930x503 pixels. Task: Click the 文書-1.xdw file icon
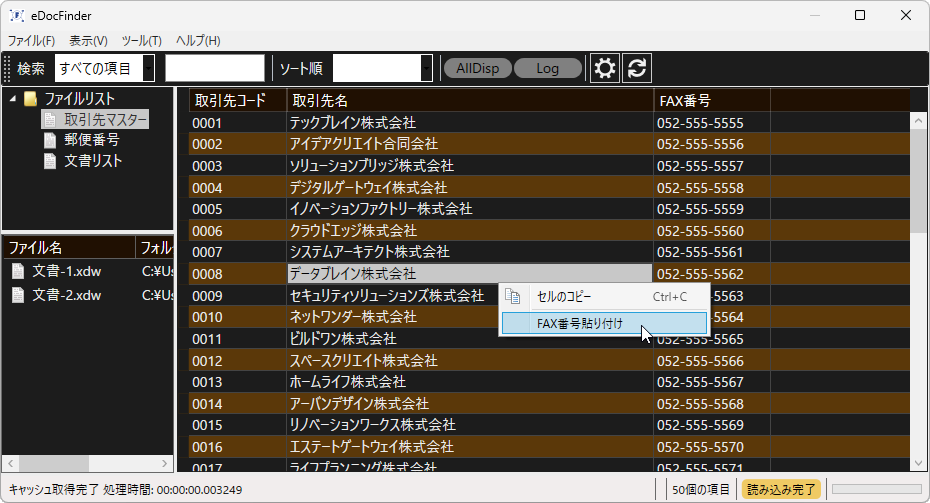(17, 271)
